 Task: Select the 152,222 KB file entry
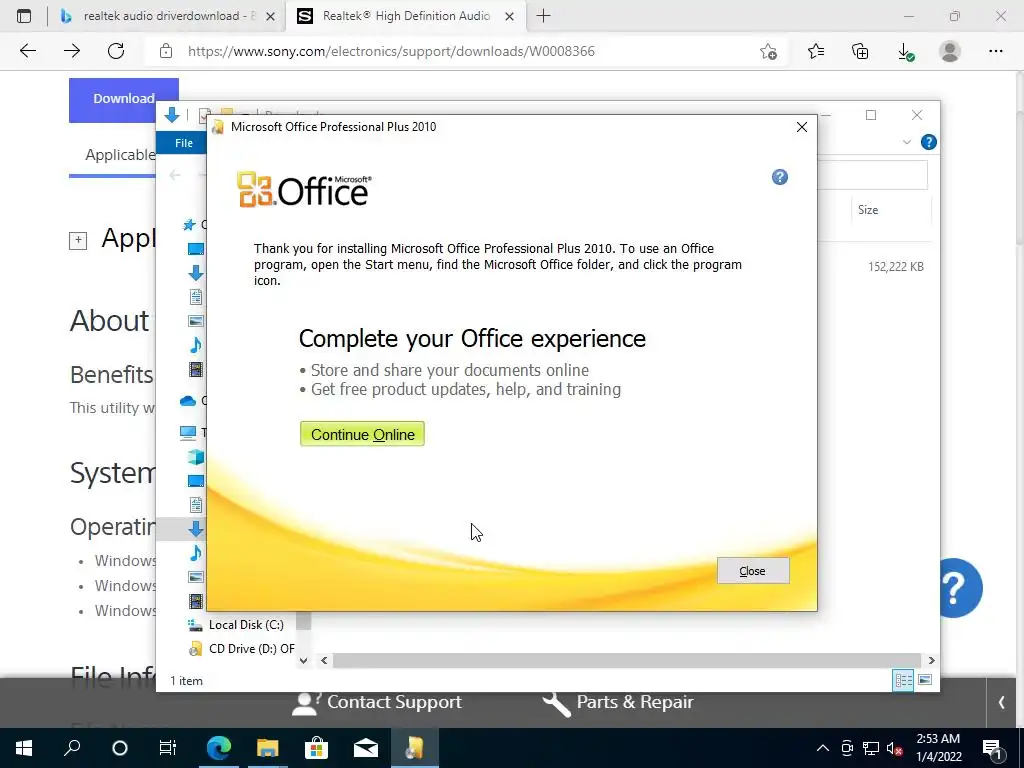(x=895, y=266)
